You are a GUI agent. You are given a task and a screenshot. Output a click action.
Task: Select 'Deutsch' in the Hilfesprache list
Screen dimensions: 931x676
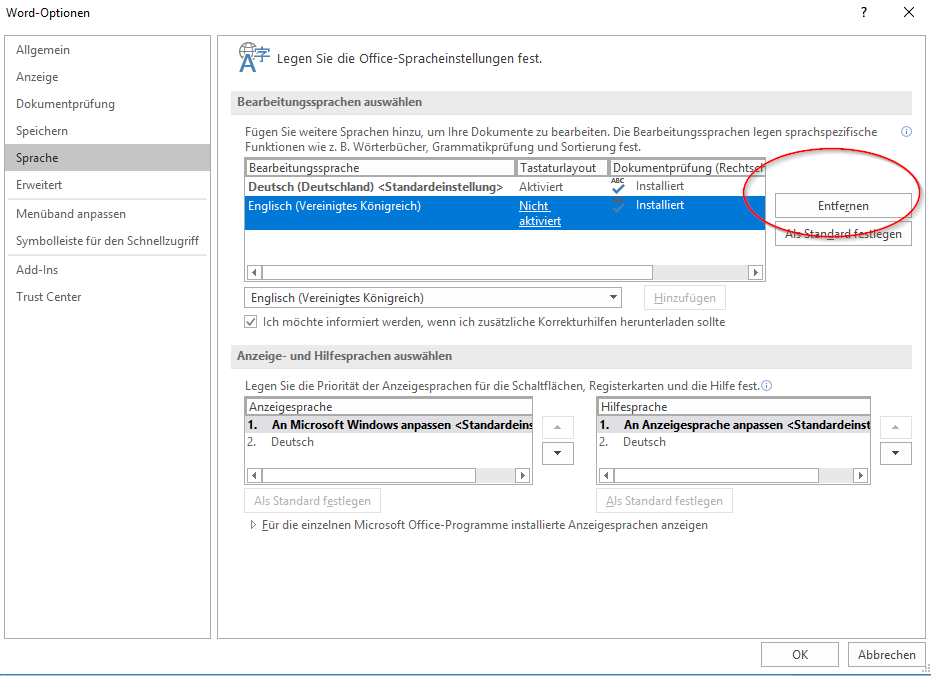coord(733,442)
